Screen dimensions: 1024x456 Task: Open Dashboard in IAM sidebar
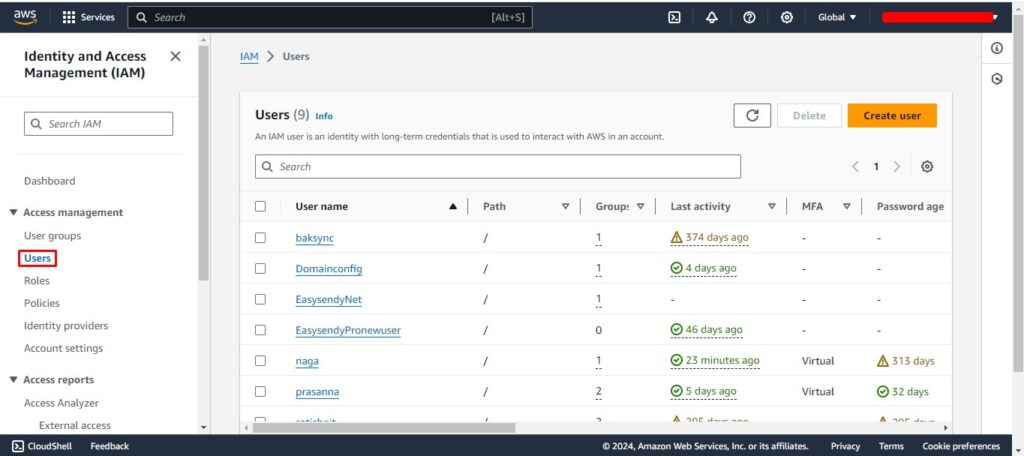coord(50,181)
